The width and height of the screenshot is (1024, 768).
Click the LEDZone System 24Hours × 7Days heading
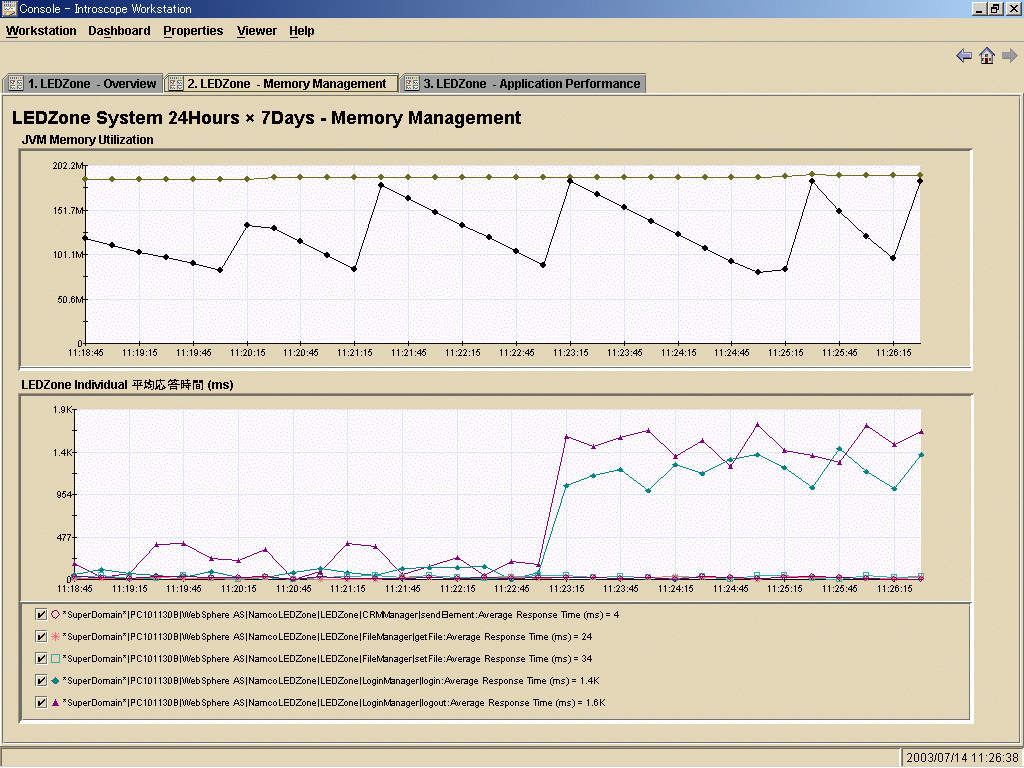point(266,118)
